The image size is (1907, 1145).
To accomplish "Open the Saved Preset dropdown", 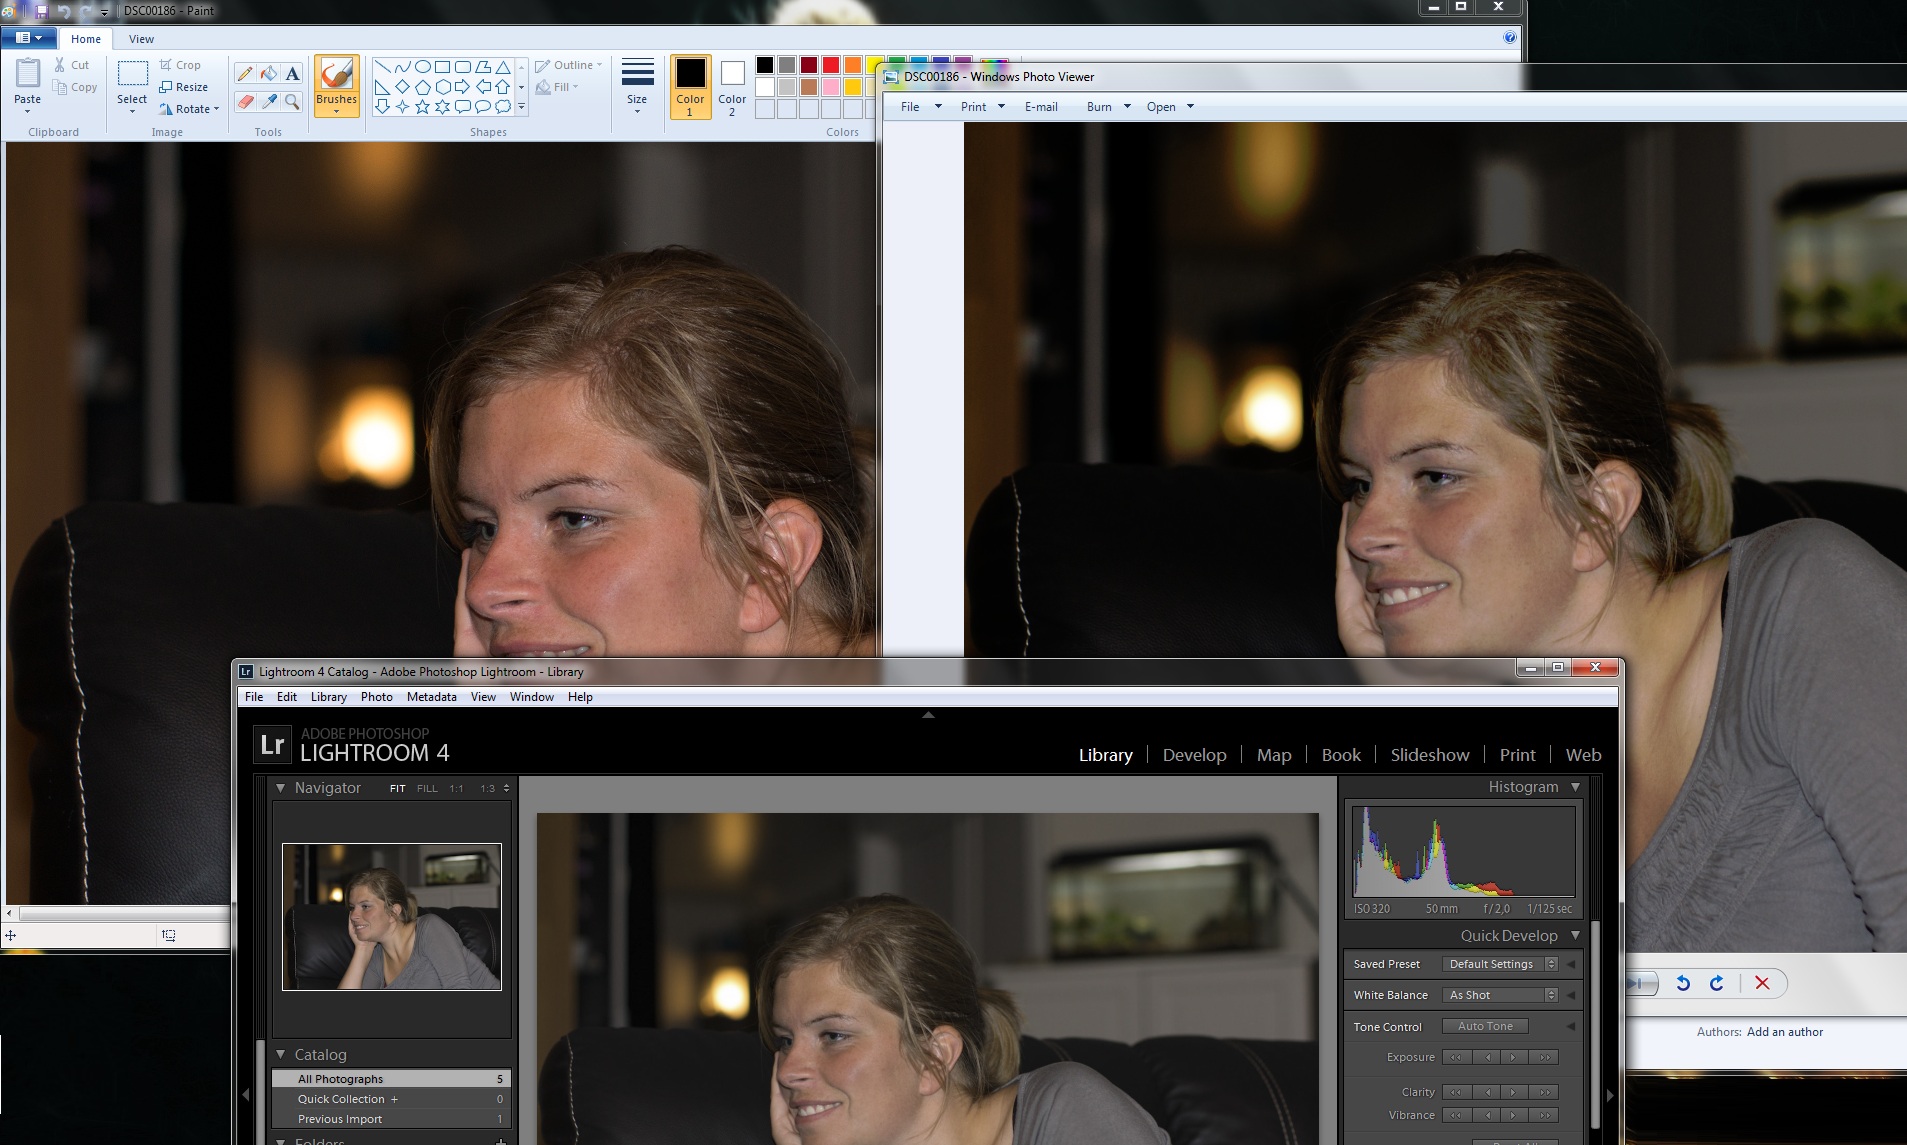I will [x=1500, y=964].
